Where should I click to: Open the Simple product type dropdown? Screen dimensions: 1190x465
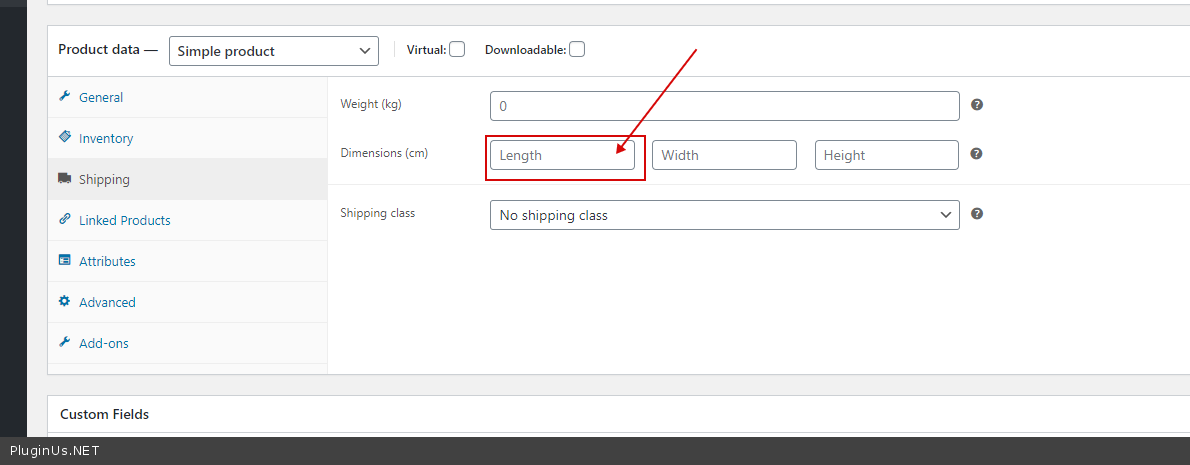[x=274, y=51]
